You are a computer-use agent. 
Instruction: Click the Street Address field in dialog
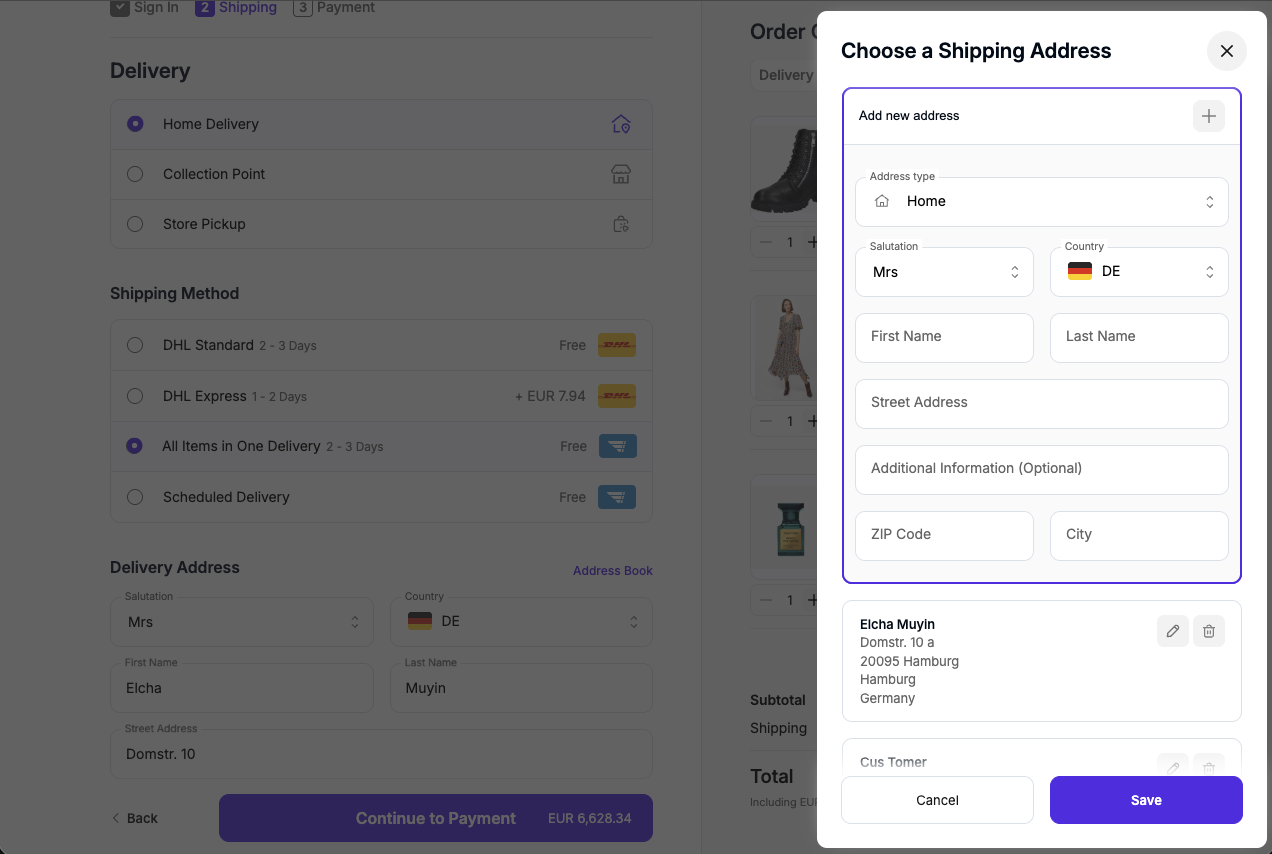[x=1042, y=404]
